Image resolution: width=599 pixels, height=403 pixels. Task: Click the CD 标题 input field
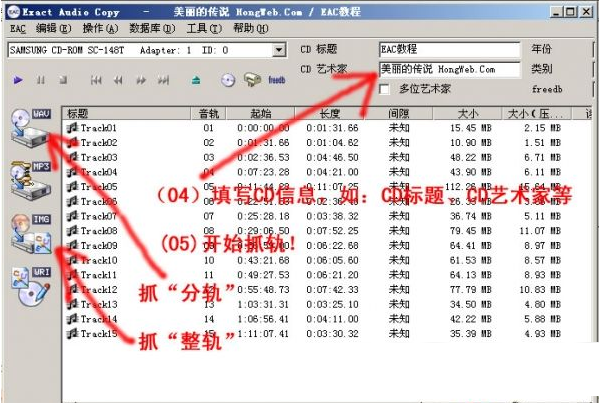click(x=450, y=50)
